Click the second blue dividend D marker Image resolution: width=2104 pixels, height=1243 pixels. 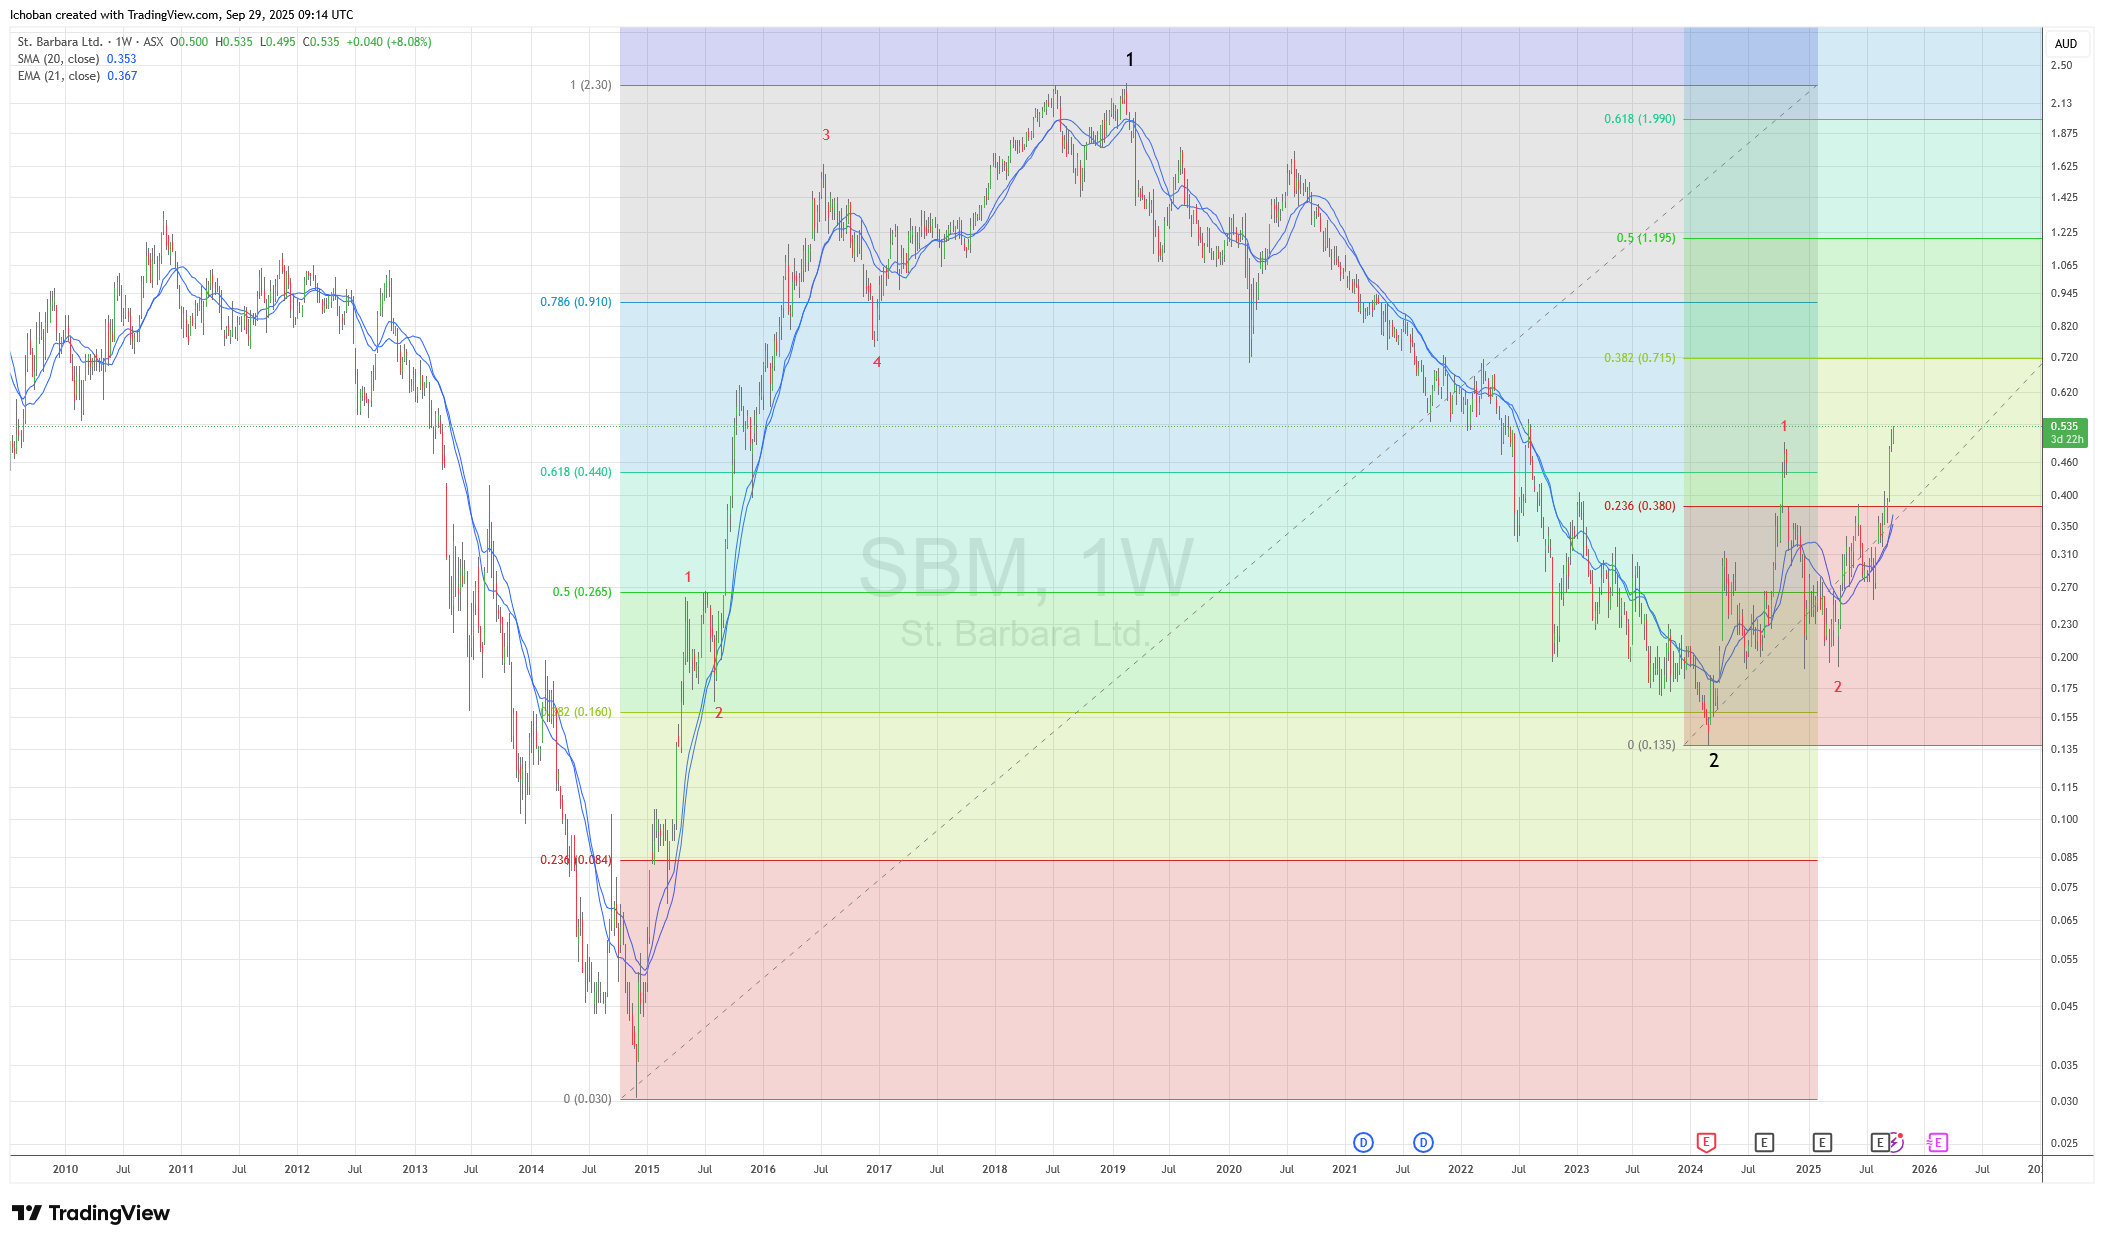(1423, 1142)
